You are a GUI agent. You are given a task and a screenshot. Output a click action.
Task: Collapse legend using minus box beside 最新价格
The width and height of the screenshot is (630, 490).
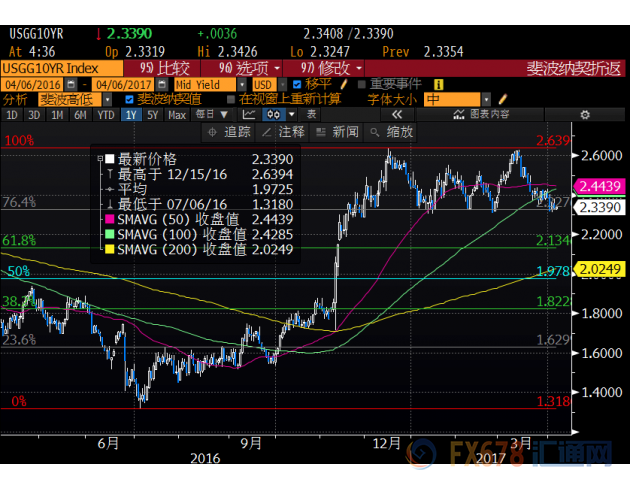click(100, 159)
